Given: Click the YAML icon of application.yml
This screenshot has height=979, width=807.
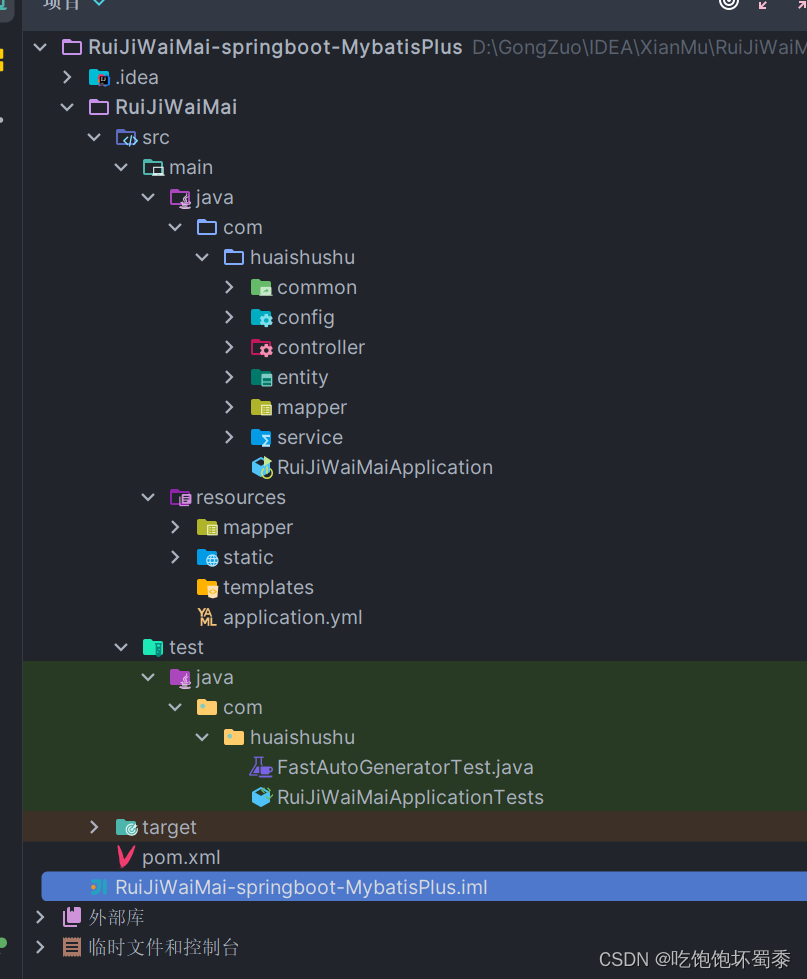Looking at the screenshot, I should [207, 617].
